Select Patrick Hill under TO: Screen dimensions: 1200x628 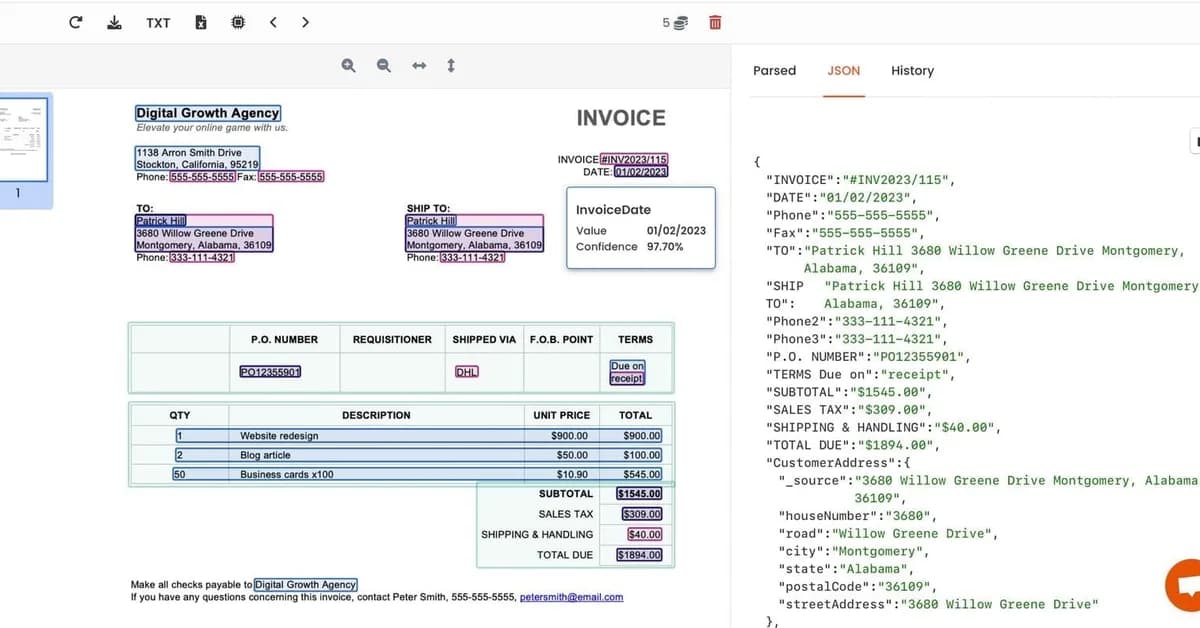tap(160, 221)
